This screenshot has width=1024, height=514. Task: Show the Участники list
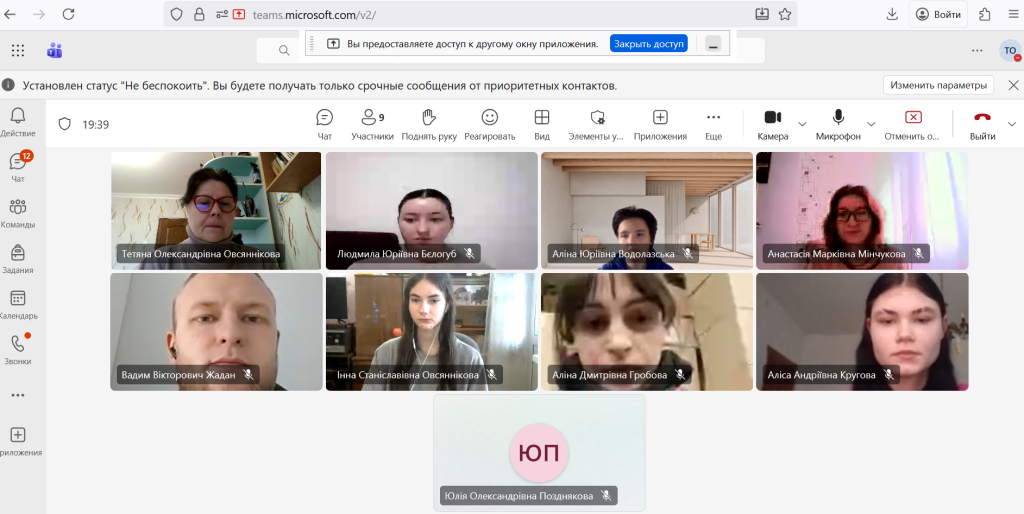[x=372, y=124]
